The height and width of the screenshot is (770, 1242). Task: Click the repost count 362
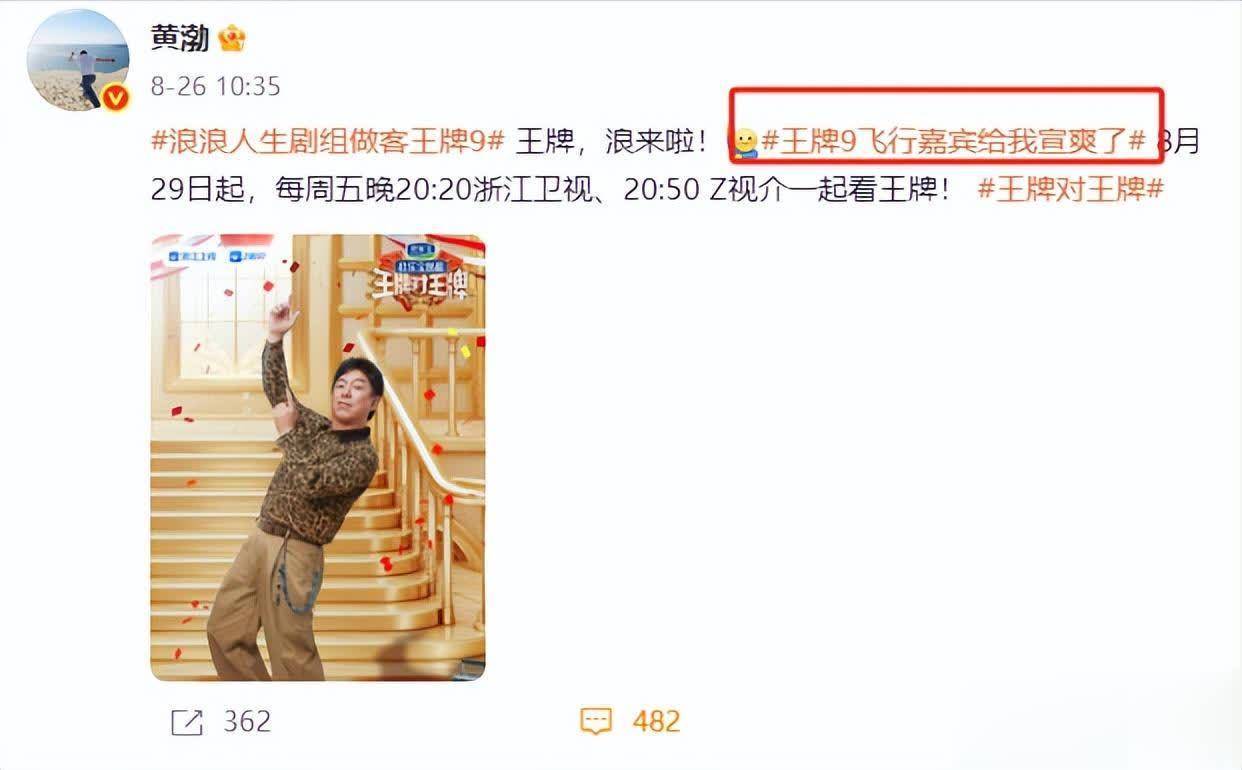coord(247,722)
